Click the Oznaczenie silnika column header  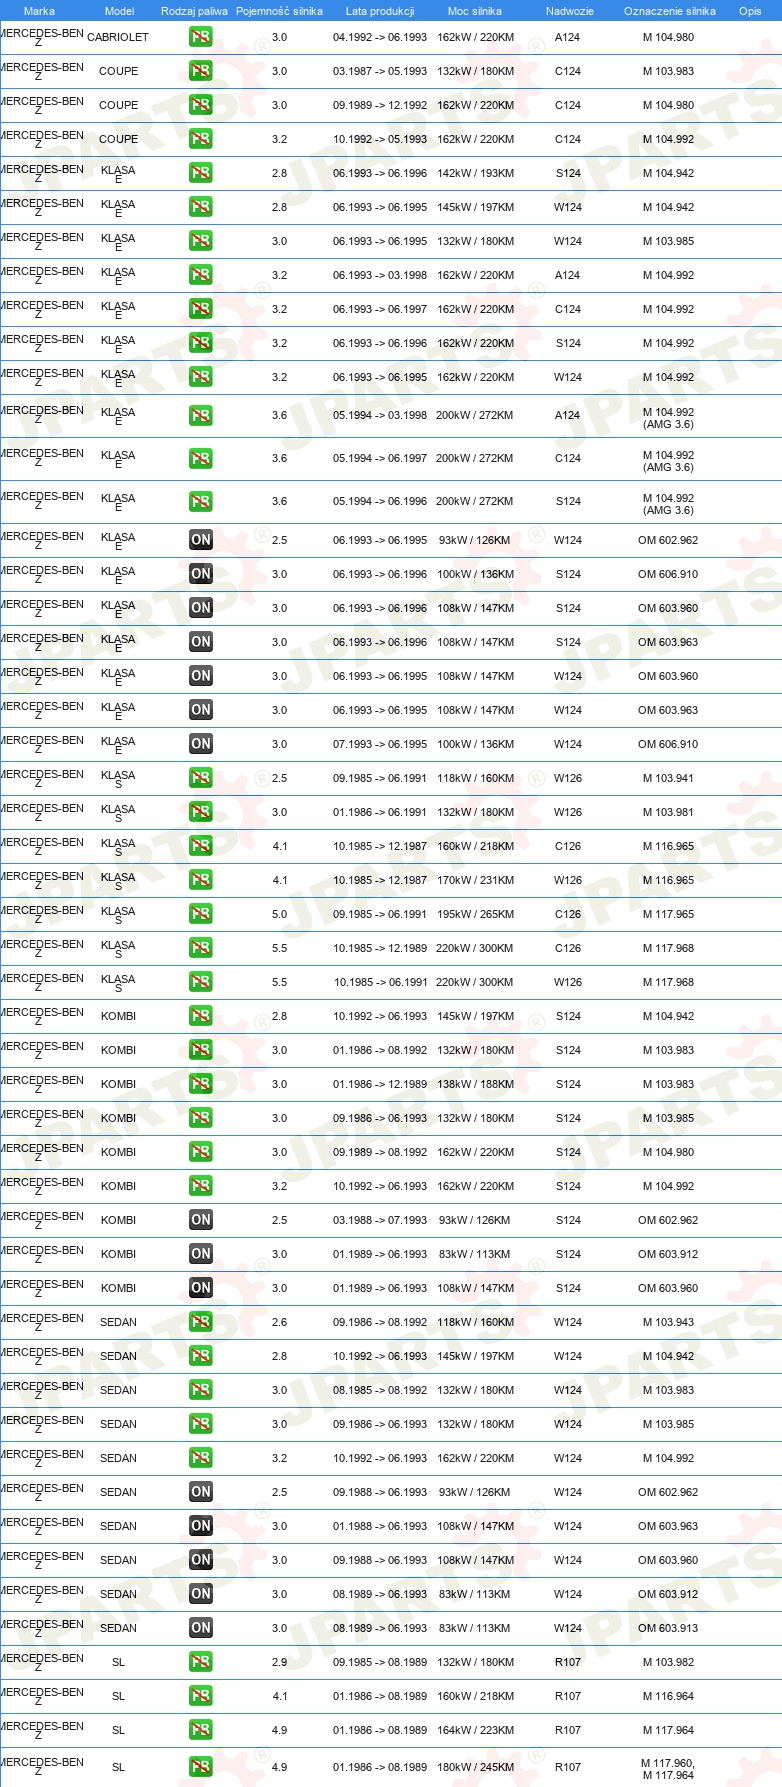tap(670, 11)
